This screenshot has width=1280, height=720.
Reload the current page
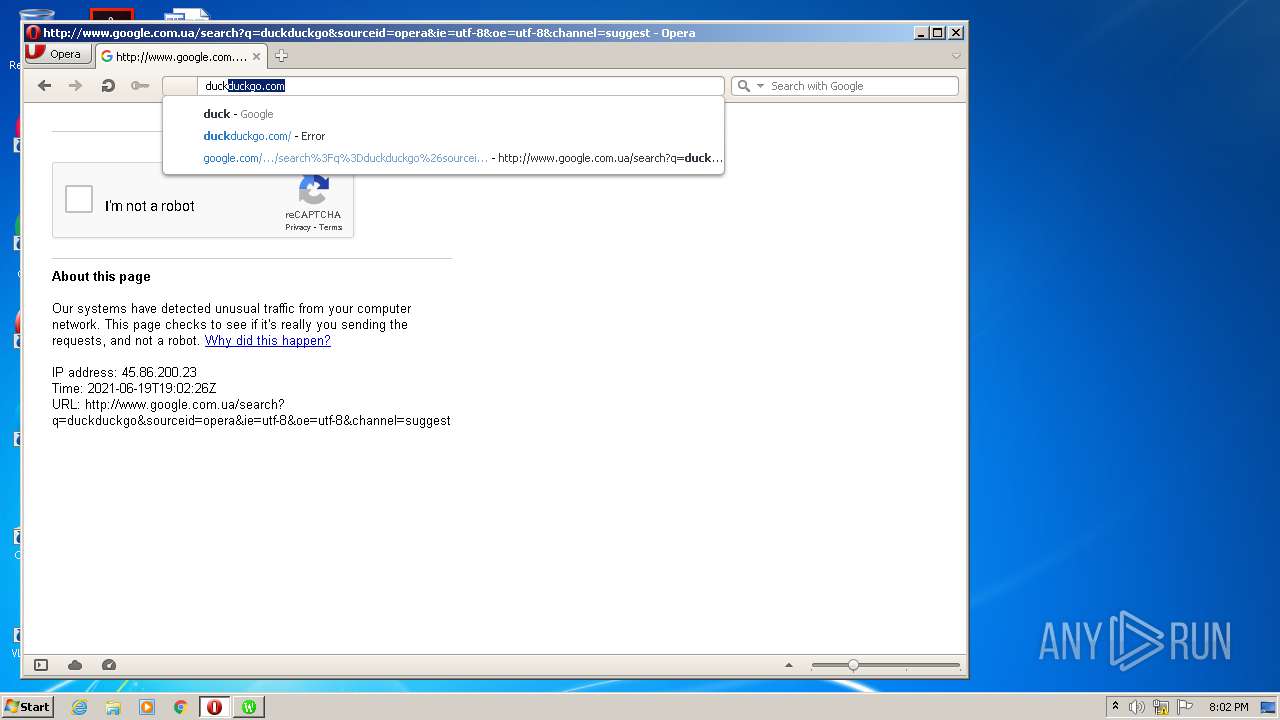coord(108,86)
